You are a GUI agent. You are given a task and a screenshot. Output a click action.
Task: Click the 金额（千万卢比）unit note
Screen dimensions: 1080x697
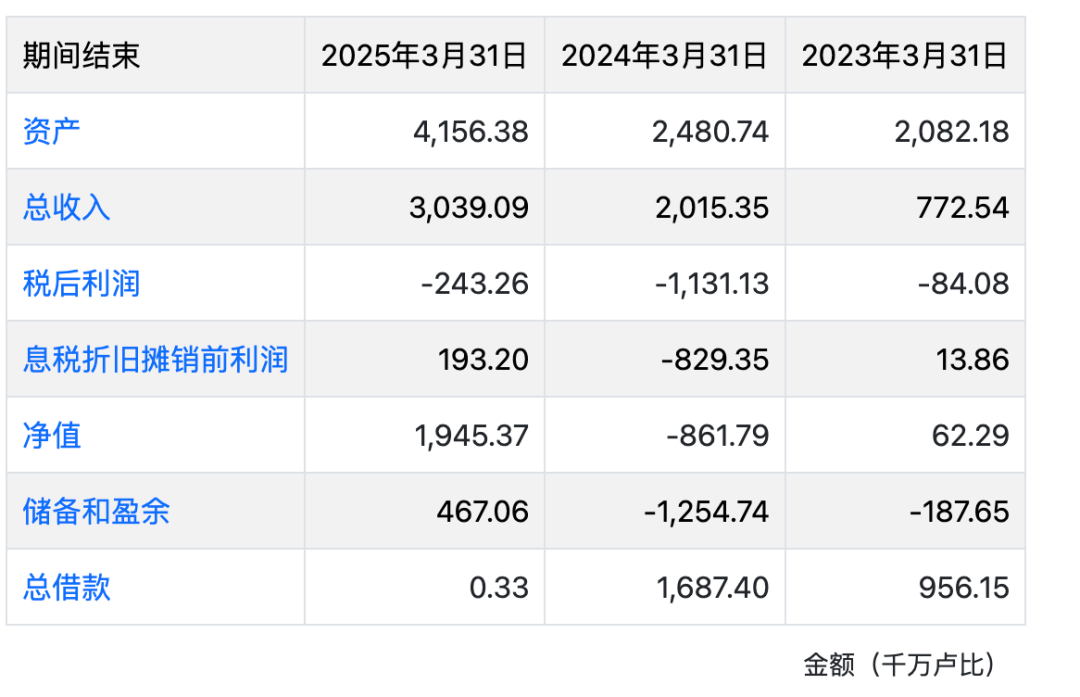pyautogui.click(x=900, y=664)
